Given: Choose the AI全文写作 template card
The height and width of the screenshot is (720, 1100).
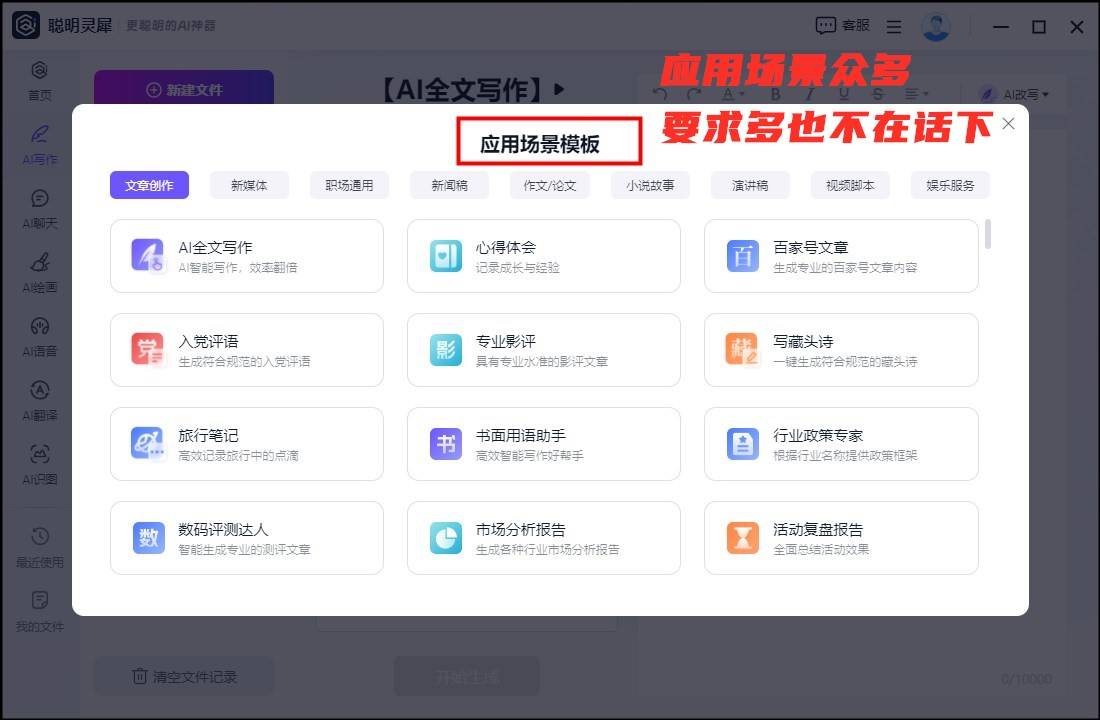Looking at the screenshot, I should [x=247, y=256].
